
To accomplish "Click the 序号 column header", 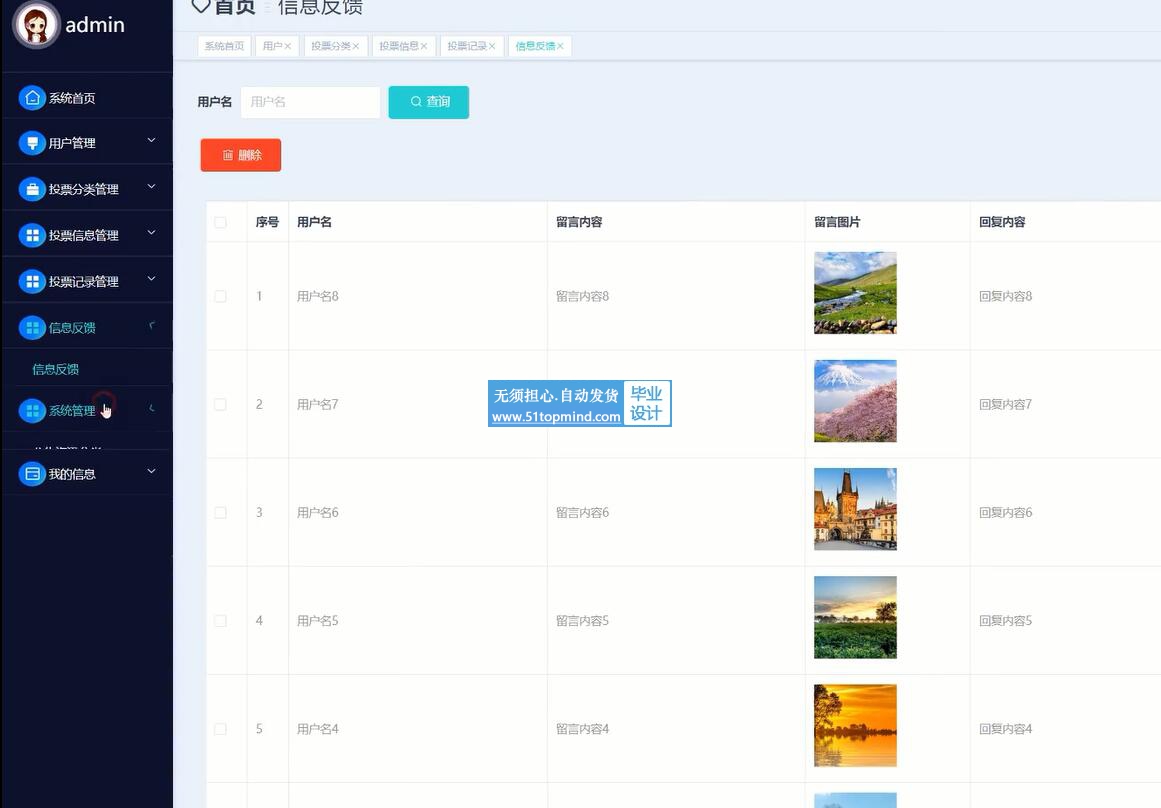I will [267, 222].
